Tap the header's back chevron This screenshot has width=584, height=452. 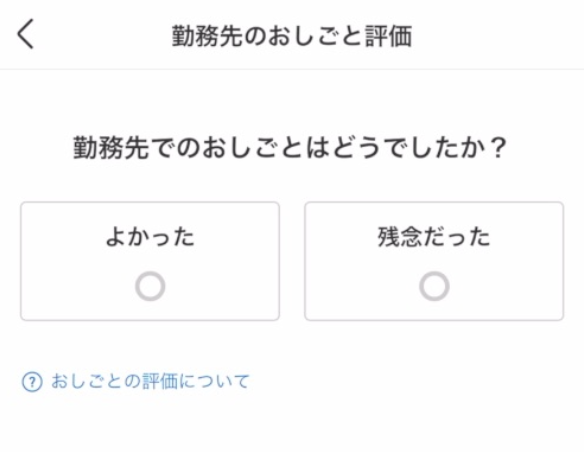[26, 34]
